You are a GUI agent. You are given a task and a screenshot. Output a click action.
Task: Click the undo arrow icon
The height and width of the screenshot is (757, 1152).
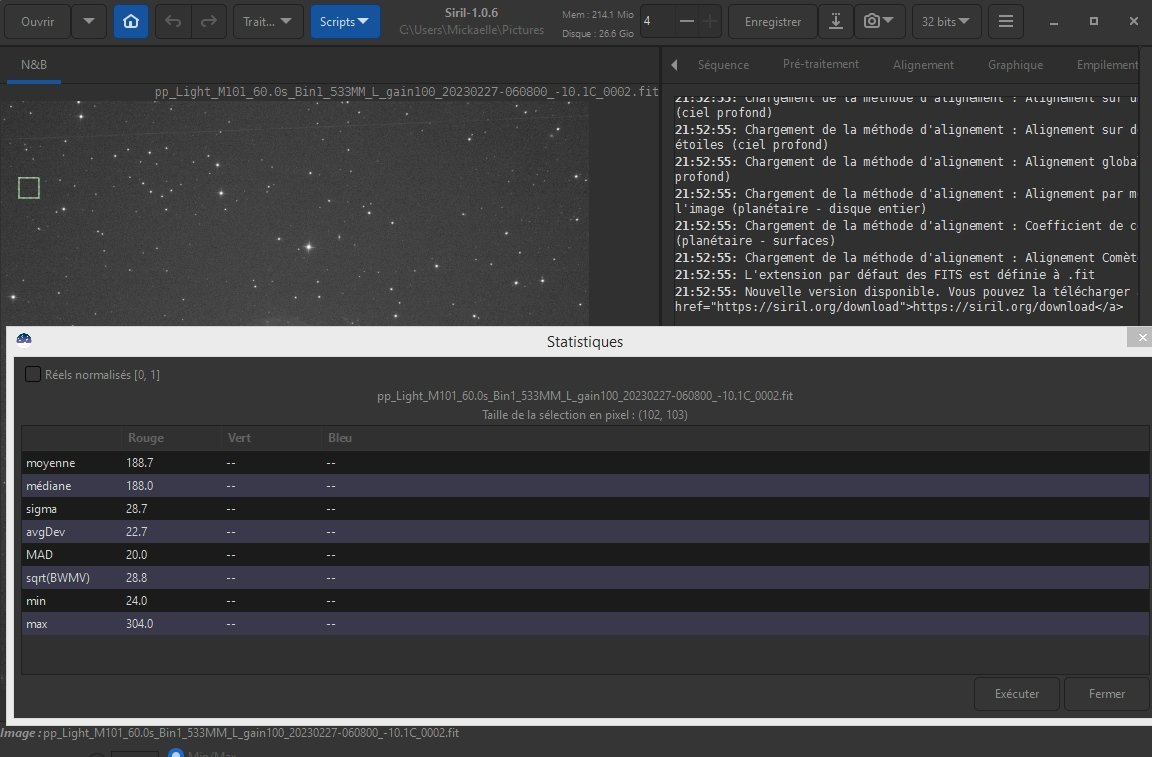[173, 21]
